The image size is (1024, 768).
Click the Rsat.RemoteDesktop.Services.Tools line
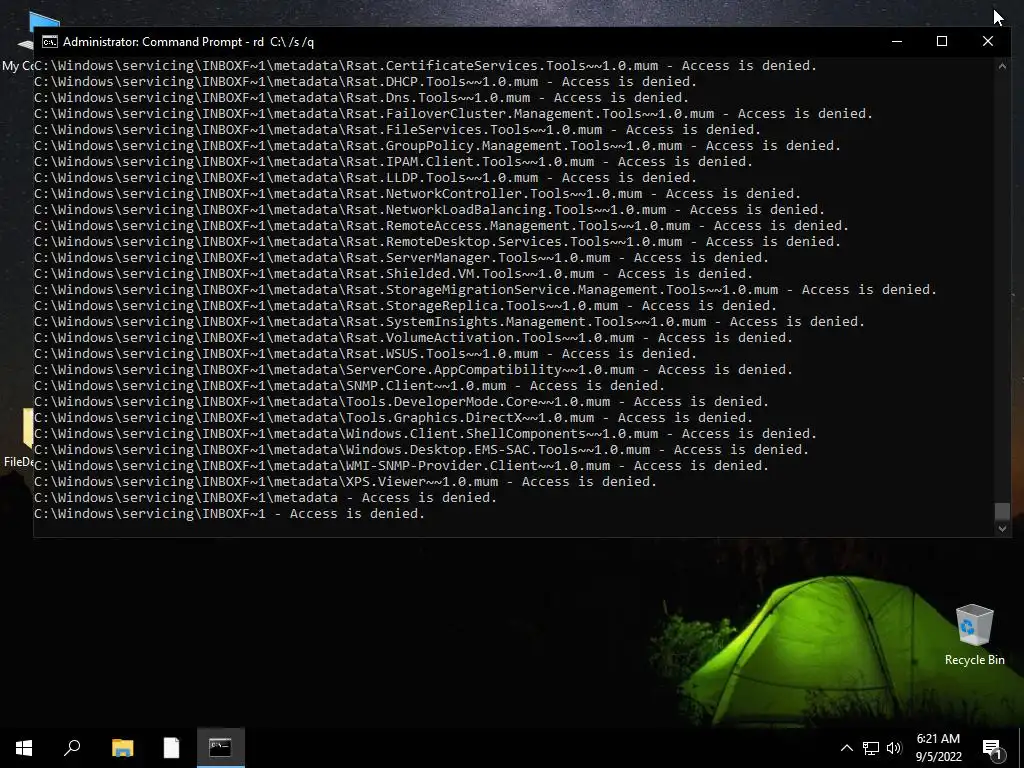(x=438, y=242)
